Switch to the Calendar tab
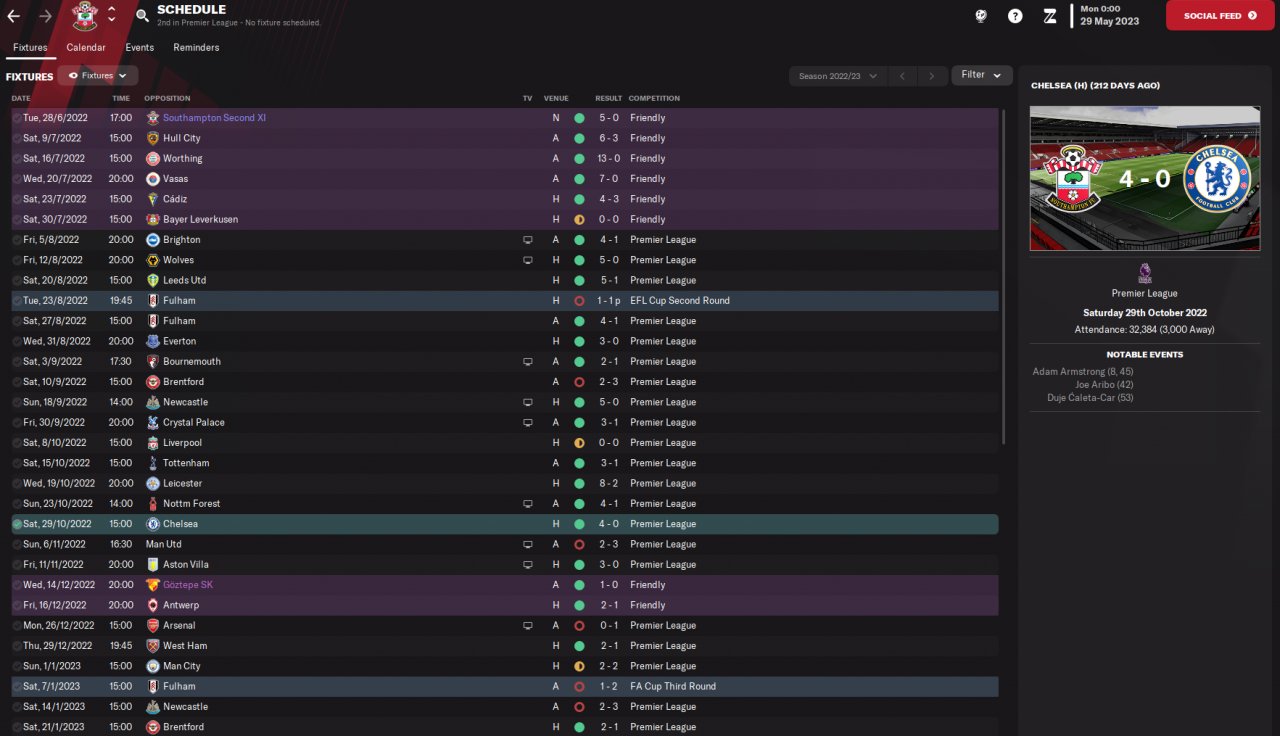The height and width of the screenshot is (736, 1280). 86,47
